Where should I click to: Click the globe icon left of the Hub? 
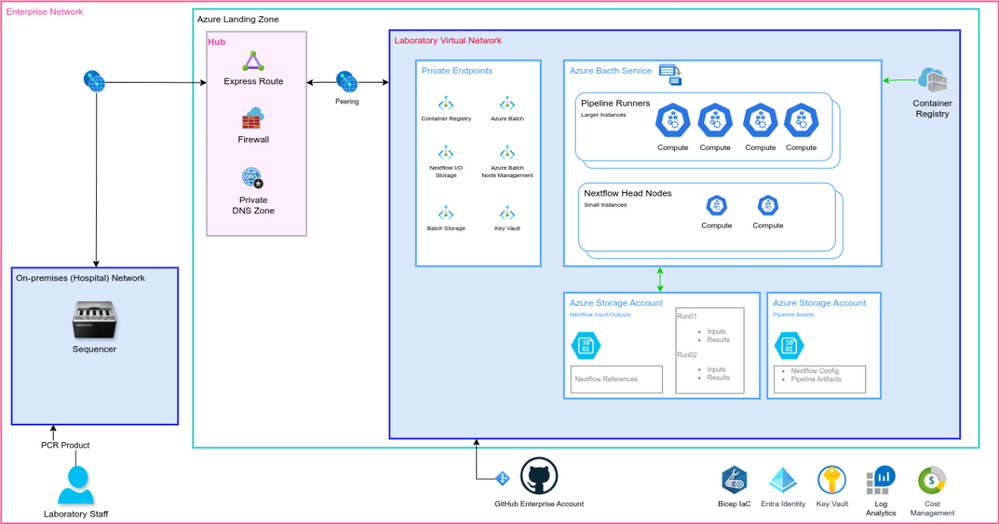[94, 82]
